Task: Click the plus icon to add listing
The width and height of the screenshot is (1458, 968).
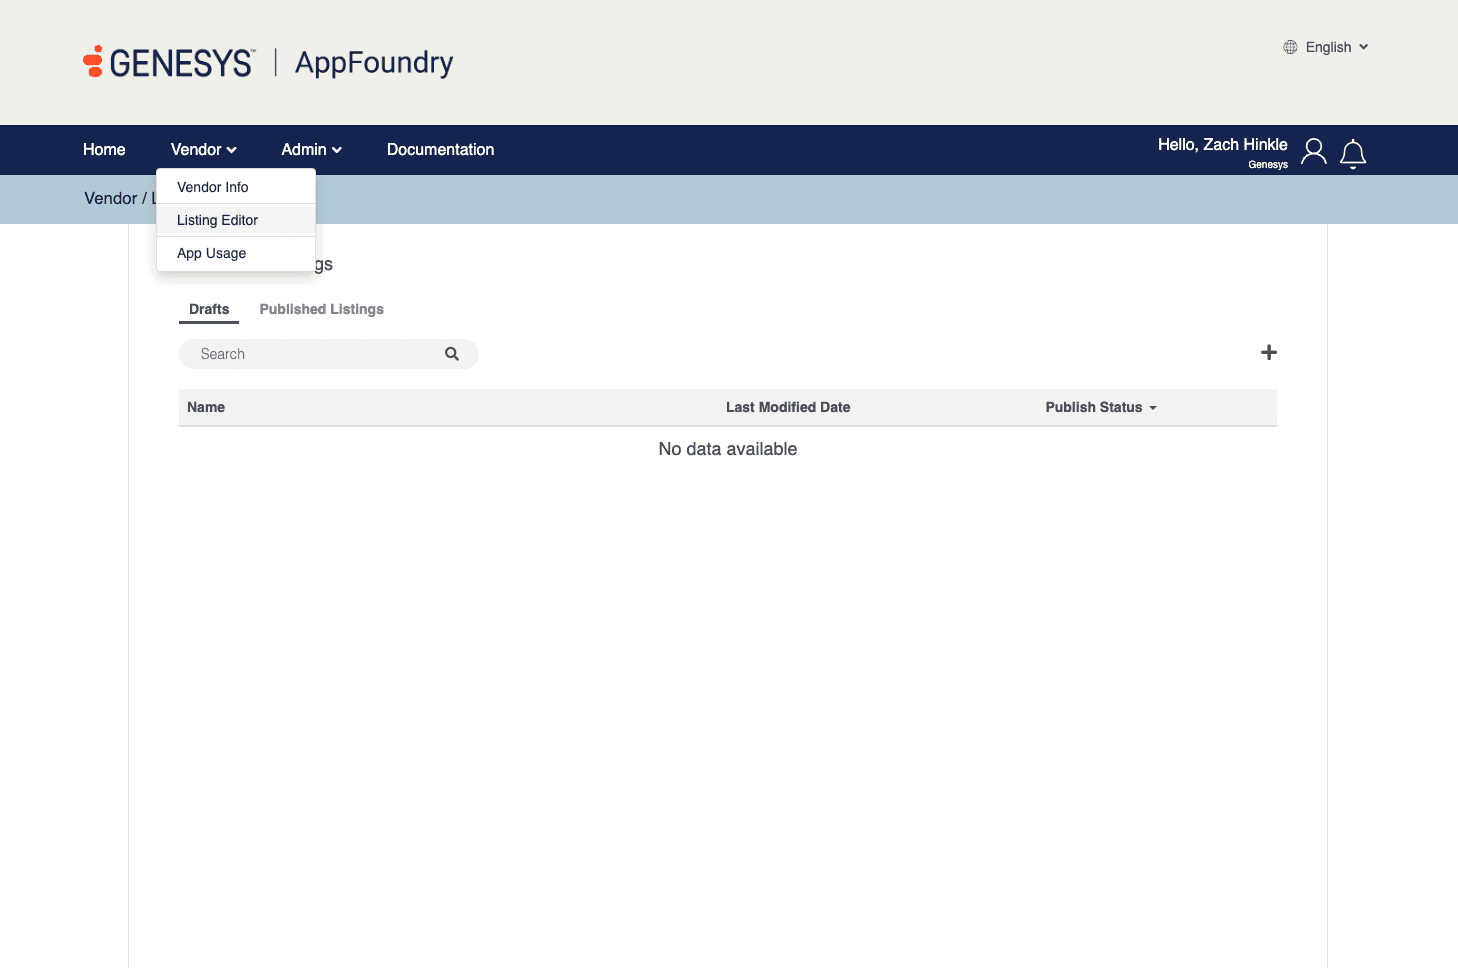Action: [1268, 353]
